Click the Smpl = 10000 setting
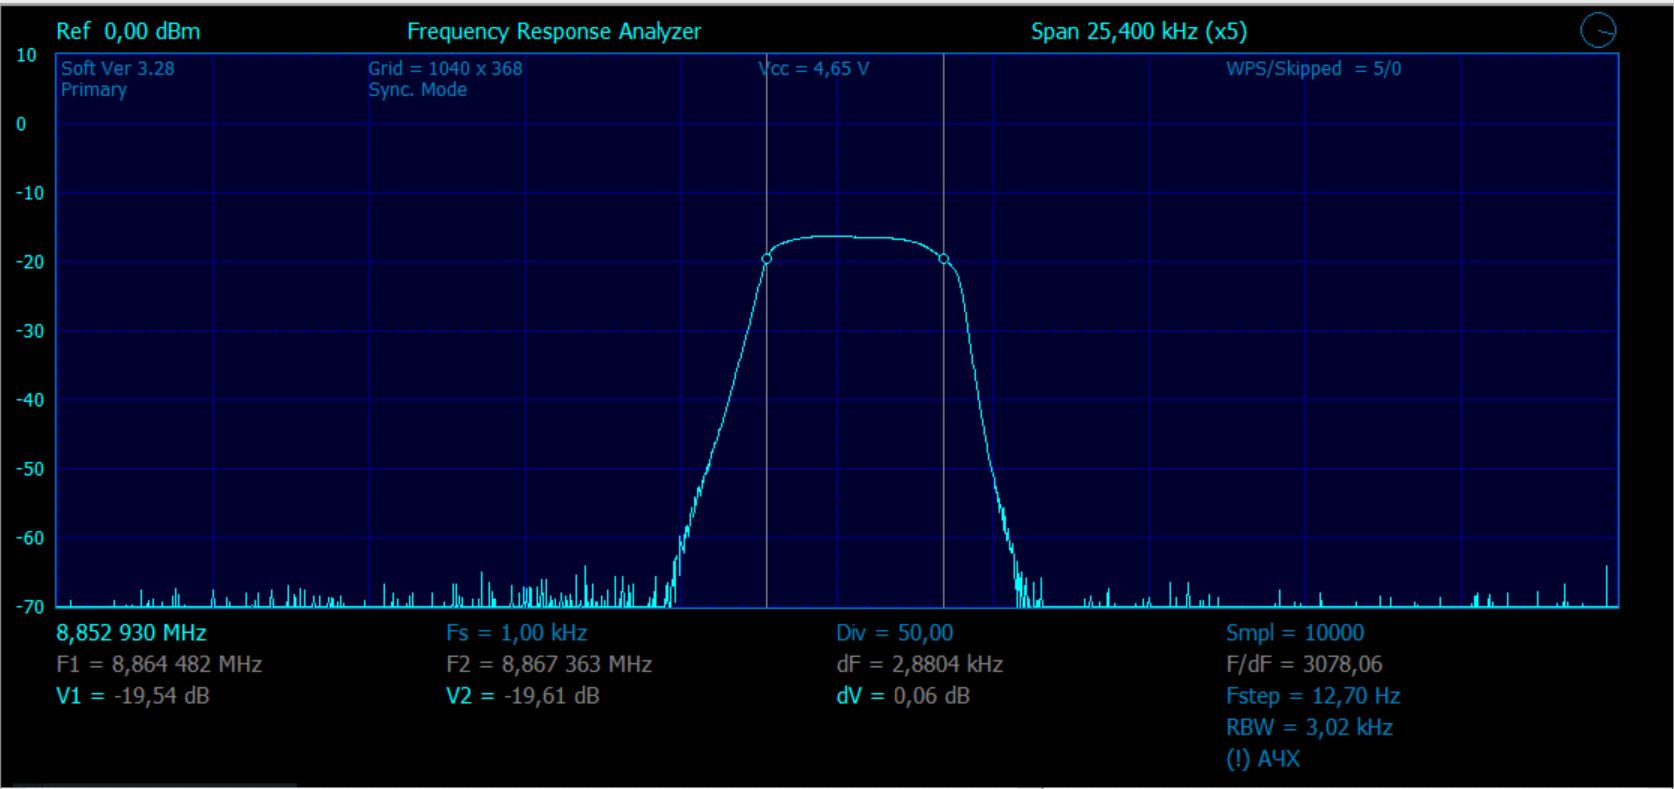Image resolution: width=1674 pixels, height=789 pixels. 1294,633
